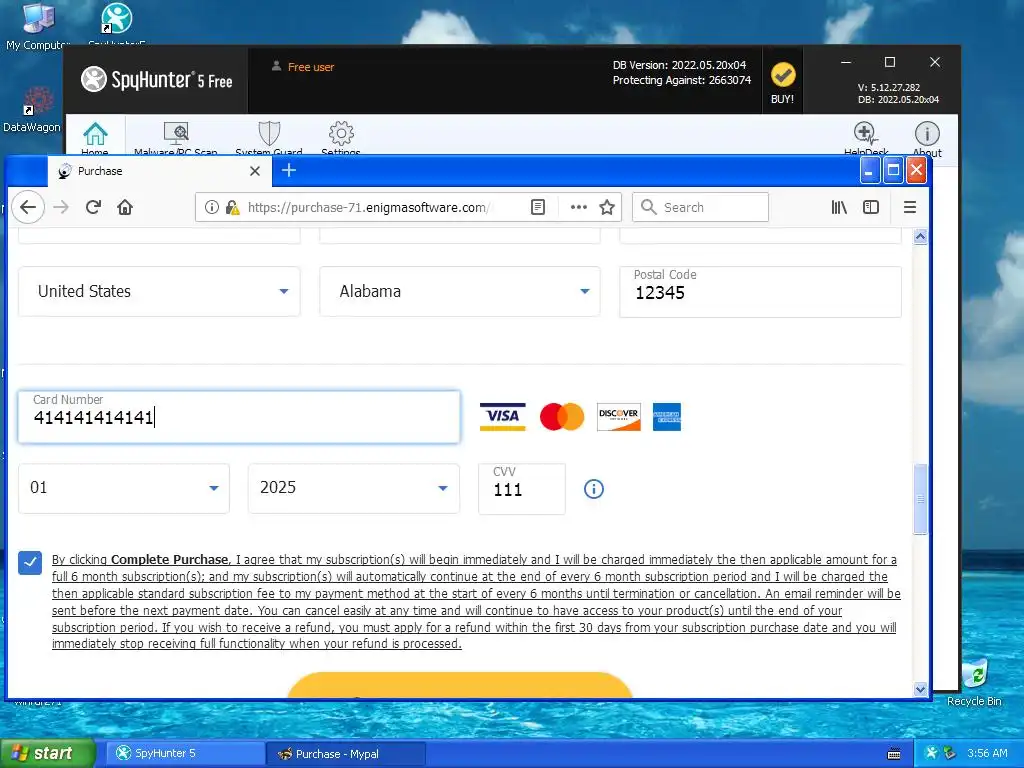
Task: Open expiration month 01 dropdown
Action: (124, 488)
